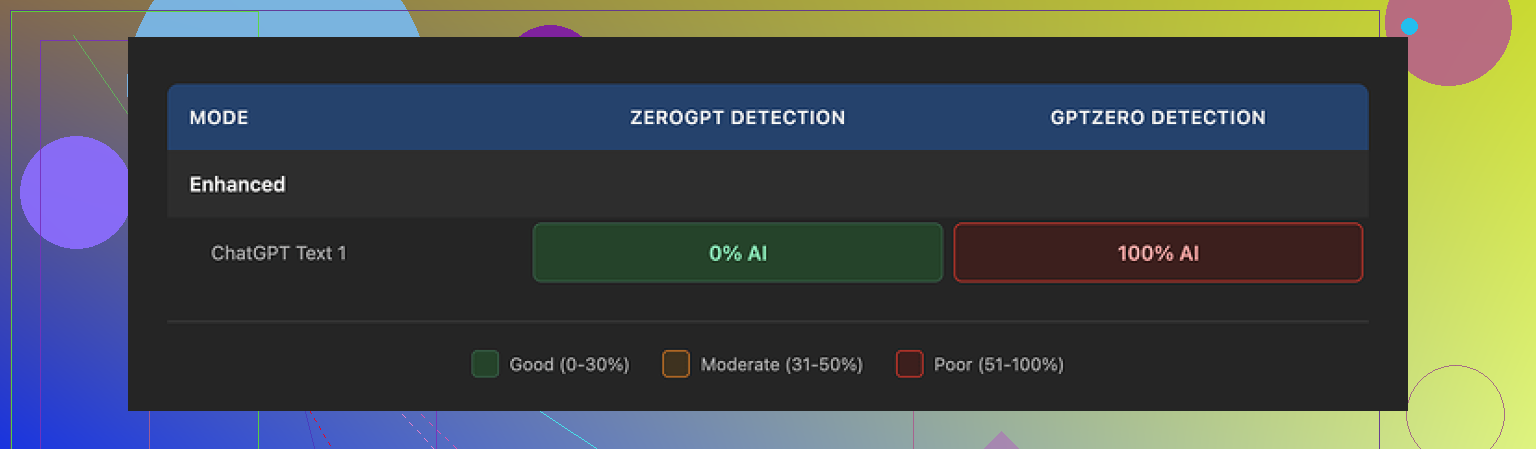Image resolution: width=1536 pixels, height=449 pixels.
Task: Click the MODE column header
Action: pos(219,118)
